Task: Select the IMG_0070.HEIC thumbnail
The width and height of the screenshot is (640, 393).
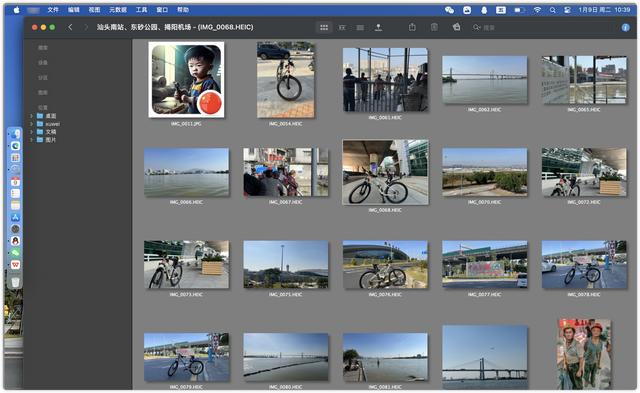Action: [484, 172]
